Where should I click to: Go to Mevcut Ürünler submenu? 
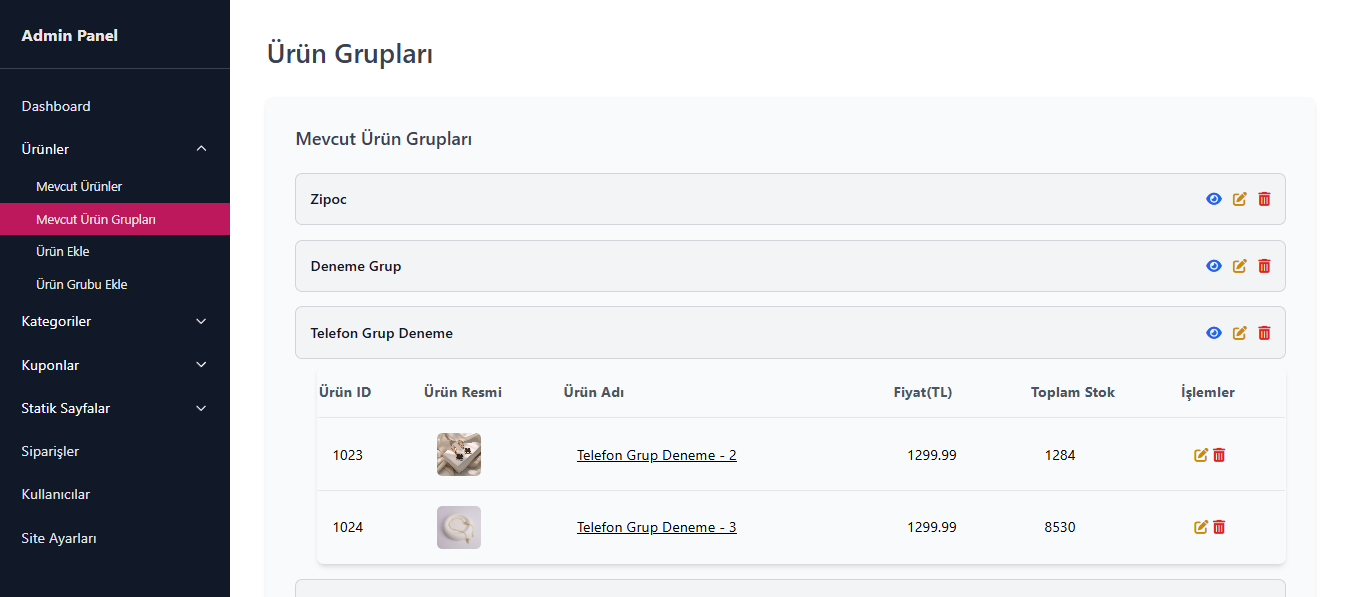(x=79, y=186)
